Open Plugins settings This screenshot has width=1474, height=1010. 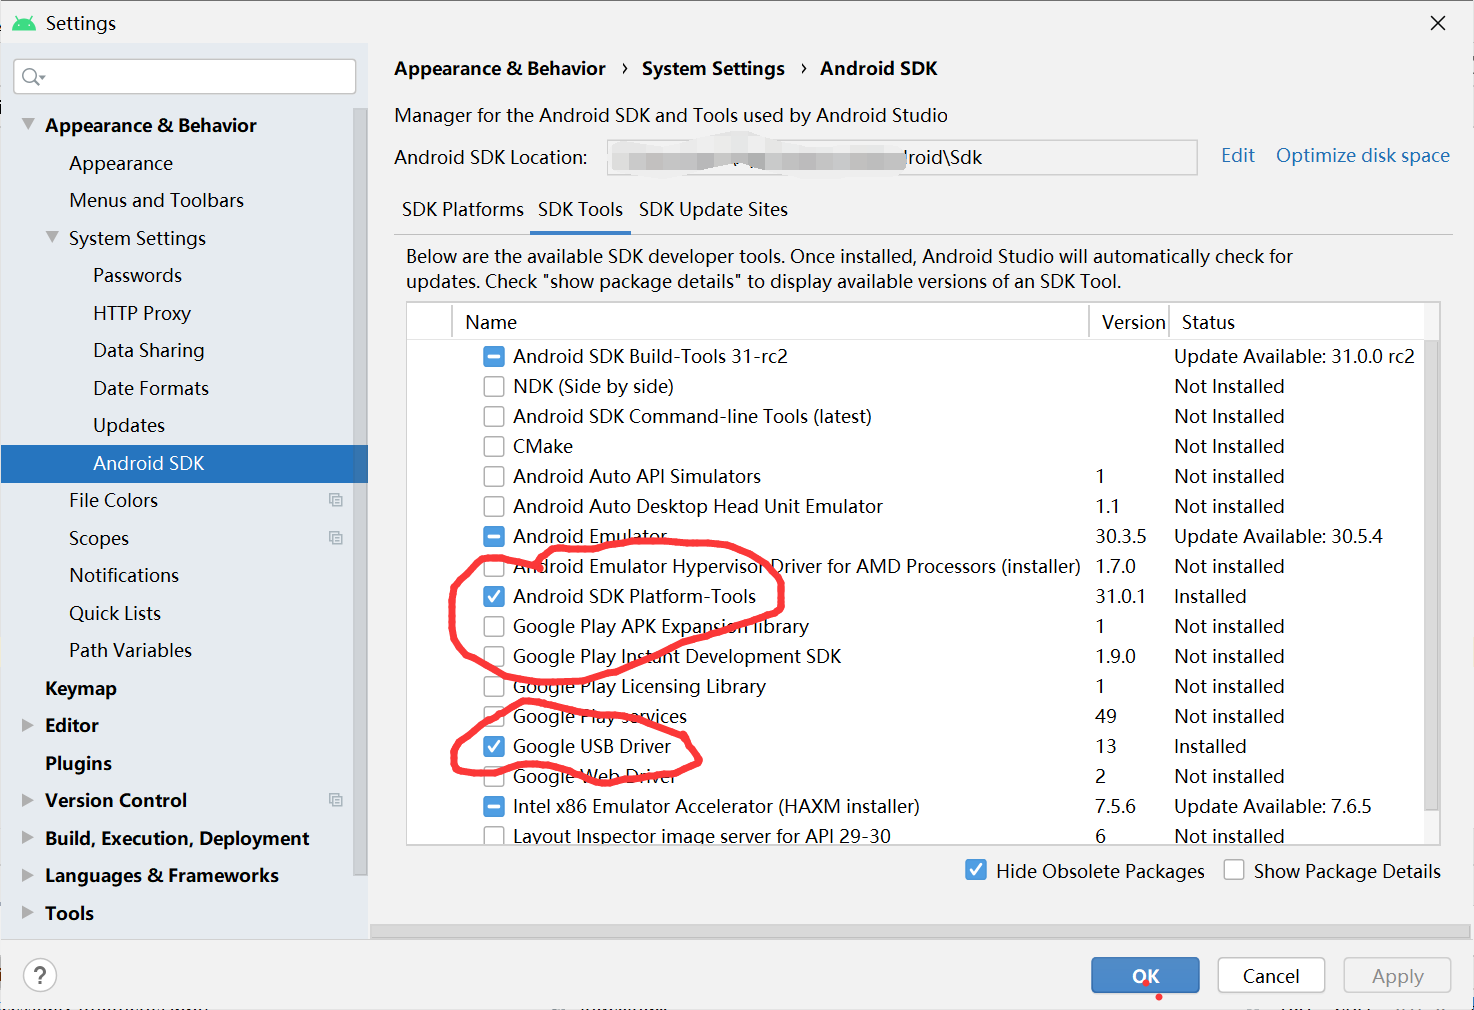coord(78,763)
